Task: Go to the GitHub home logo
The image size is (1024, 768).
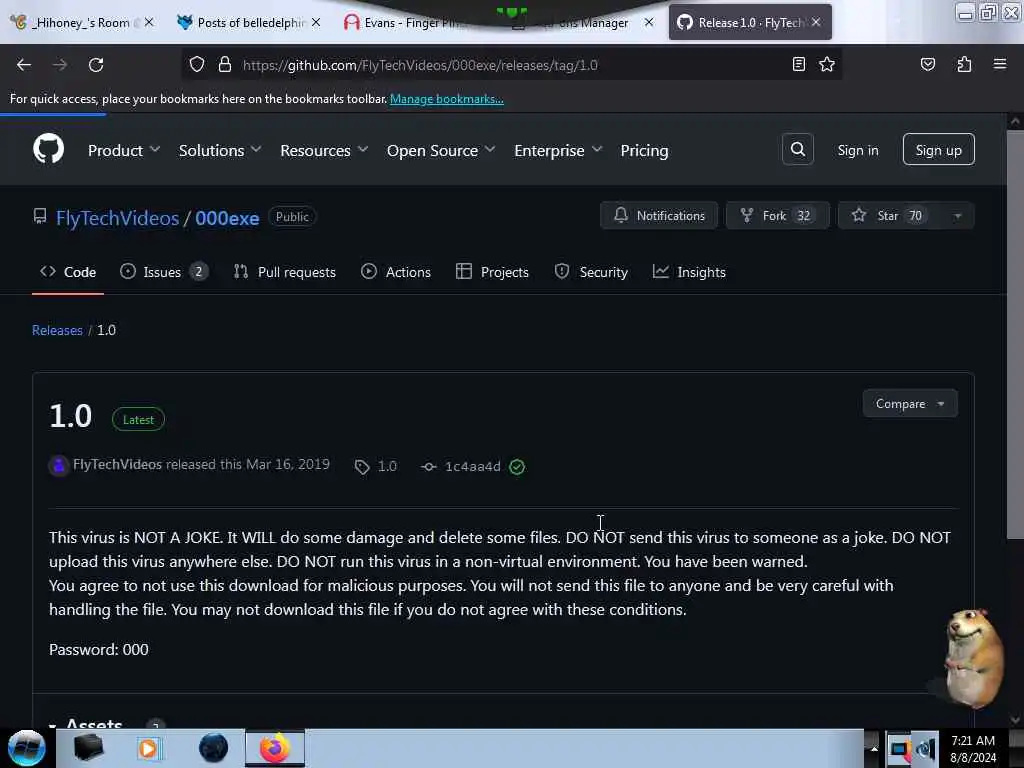Action: pyautogui.click(x=48, y=150)
